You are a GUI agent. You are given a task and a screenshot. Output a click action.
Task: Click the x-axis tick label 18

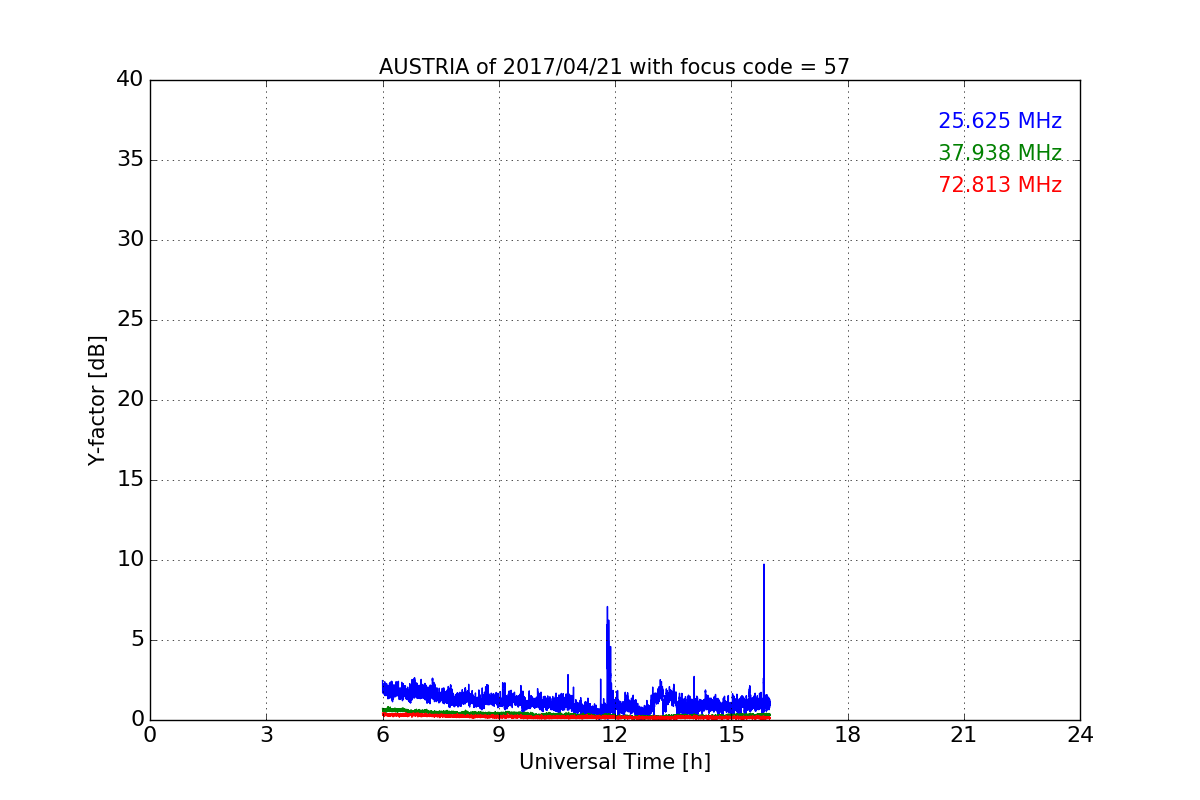coord(847,735)
